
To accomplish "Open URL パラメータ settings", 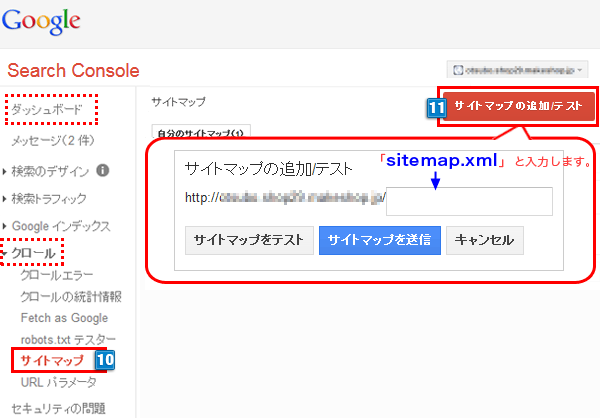I will (59, 382).
